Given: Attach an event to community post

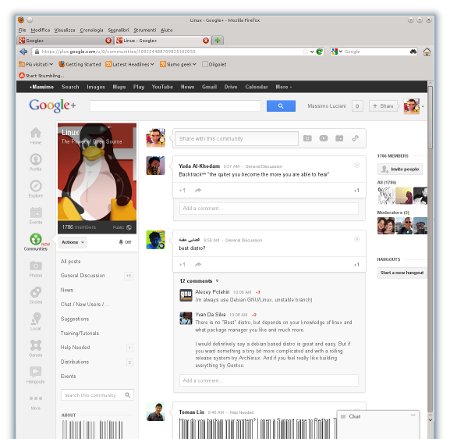Looking at the screenshot, I should click(x=339, y=138).
